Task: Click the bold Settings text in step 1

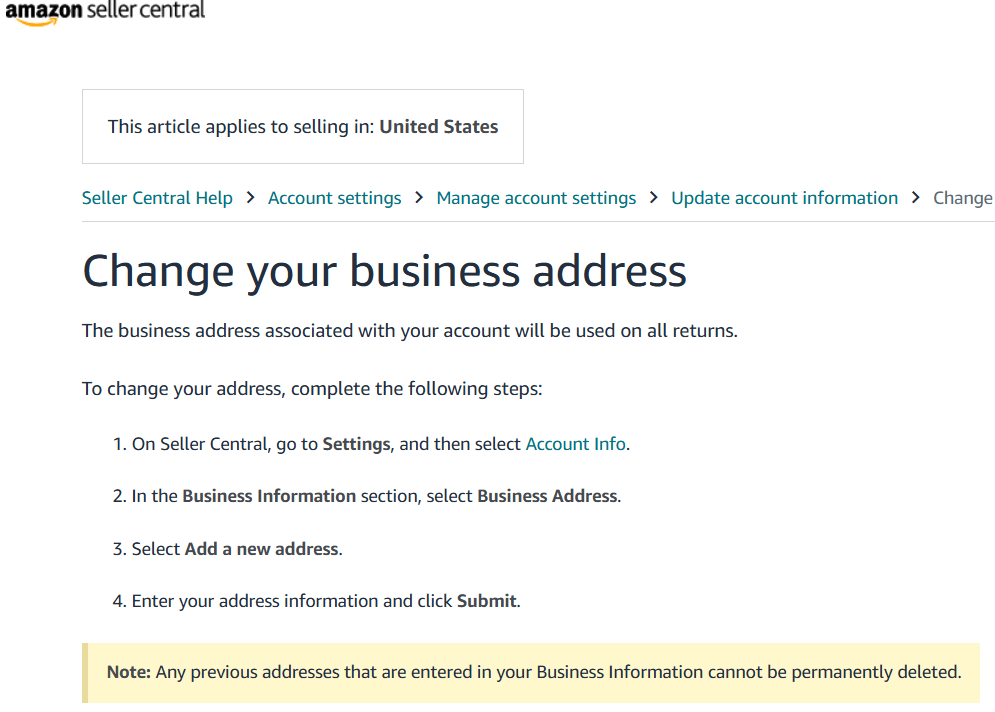Action: pyautogui.click(x=356, y=444)
